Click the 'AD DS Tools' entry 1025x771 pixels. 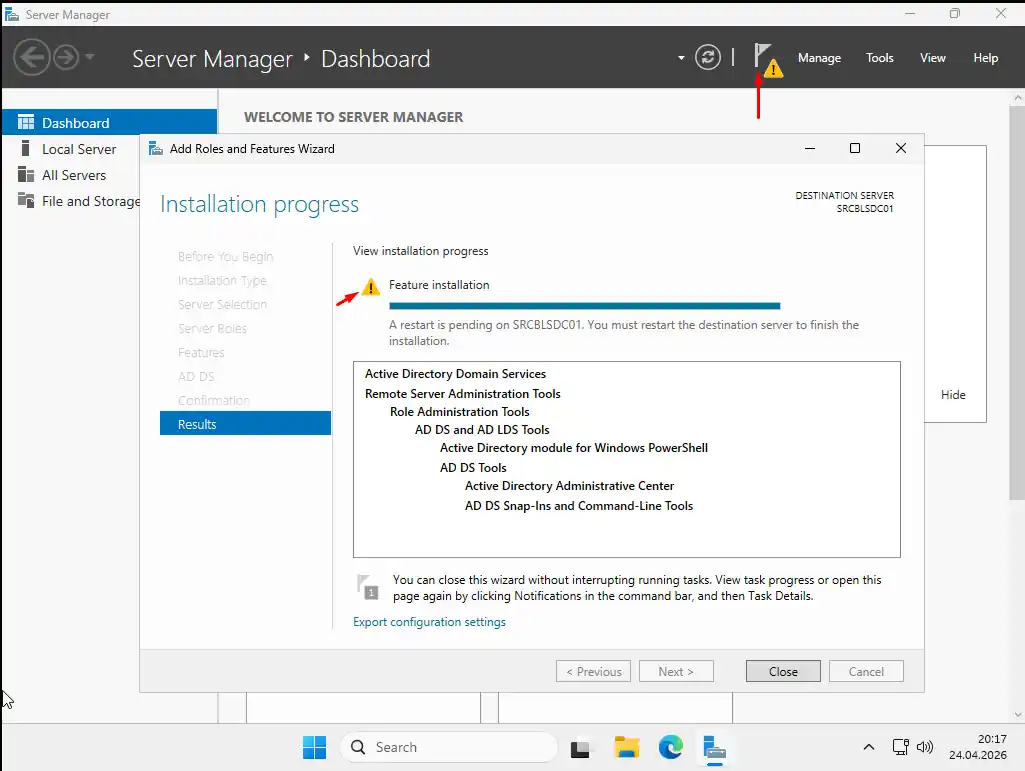pyautogui.click(x=473, y=468)
